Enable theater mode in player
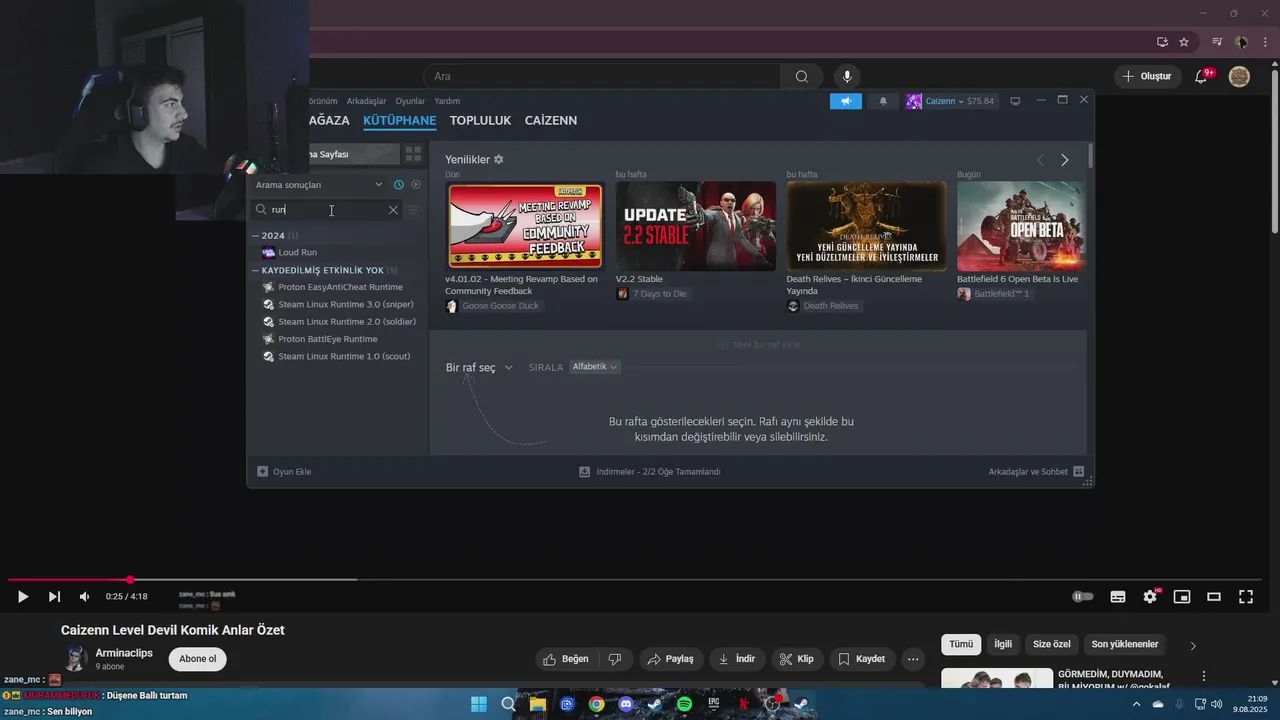This screenshot has height=720, width=1280. tap(1214, 597)
